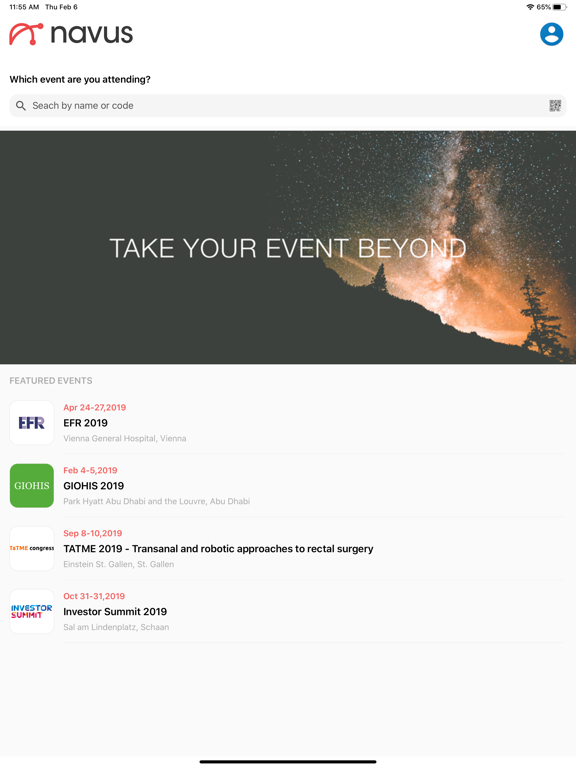Screen dimensions: 576x768
Task: Tap the Take Your Event Beyond banner
Action: click(288, 247)
